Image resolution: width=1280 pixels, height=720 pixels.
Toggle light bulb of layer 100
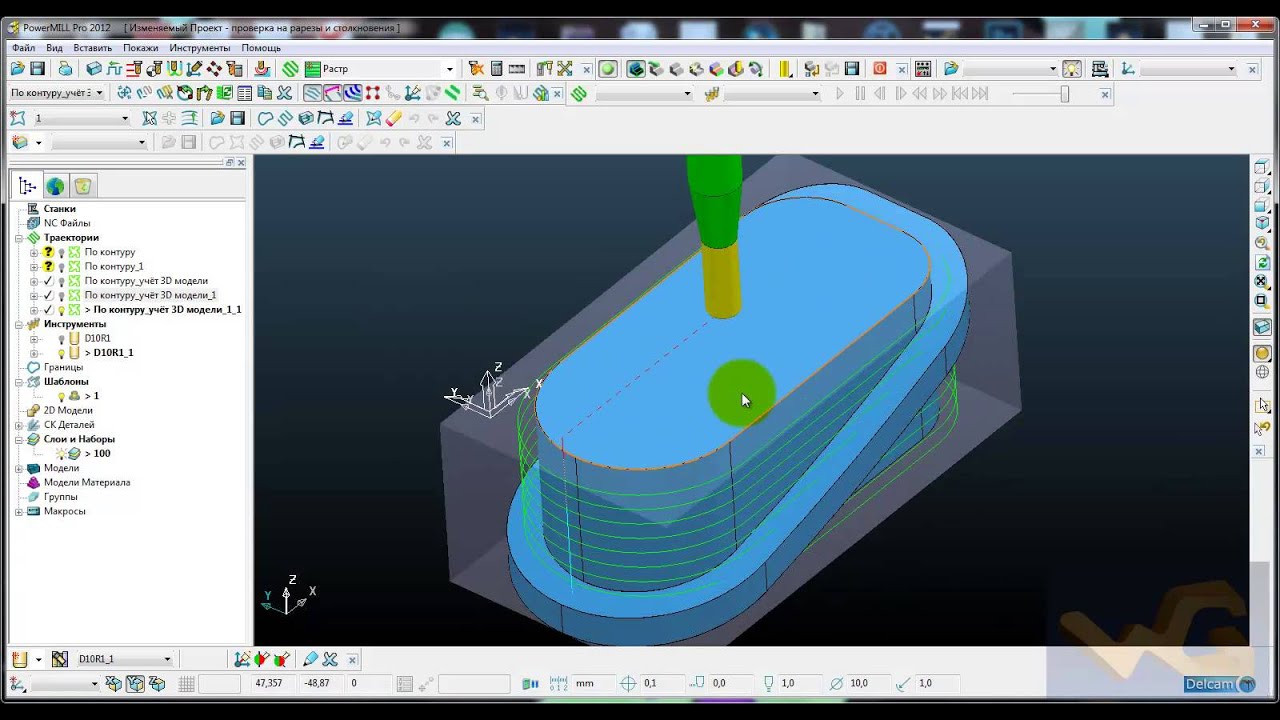[62, 454]
